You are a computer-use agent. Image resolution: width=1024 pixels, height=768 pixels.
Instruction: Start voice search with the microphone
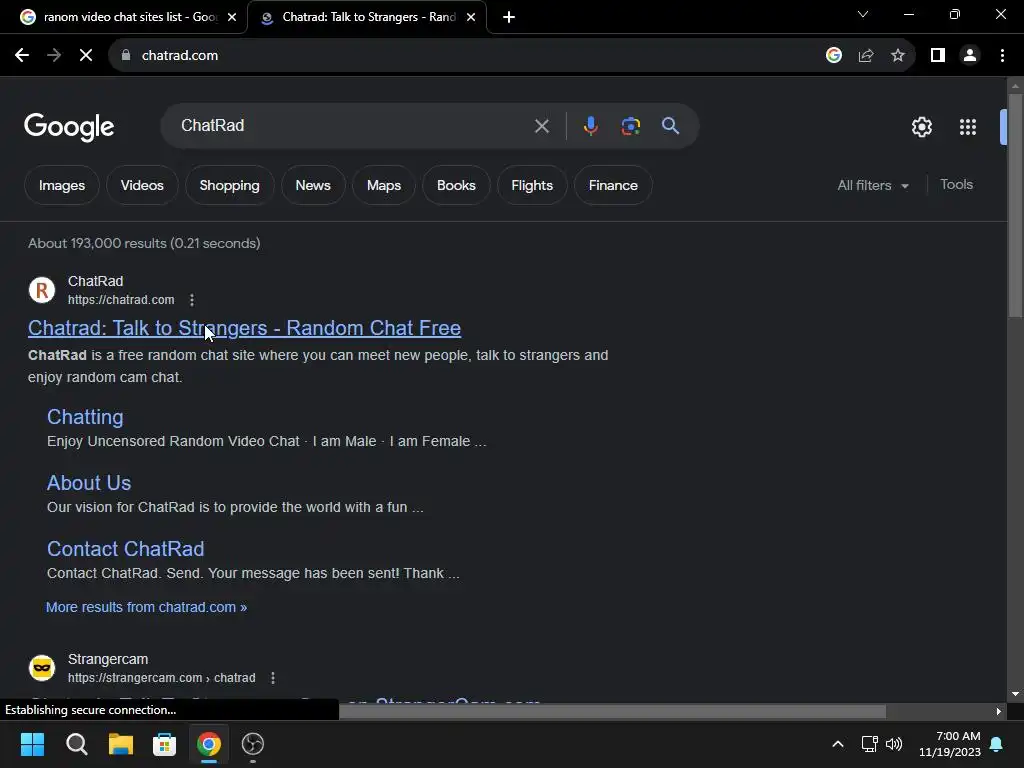590,126
